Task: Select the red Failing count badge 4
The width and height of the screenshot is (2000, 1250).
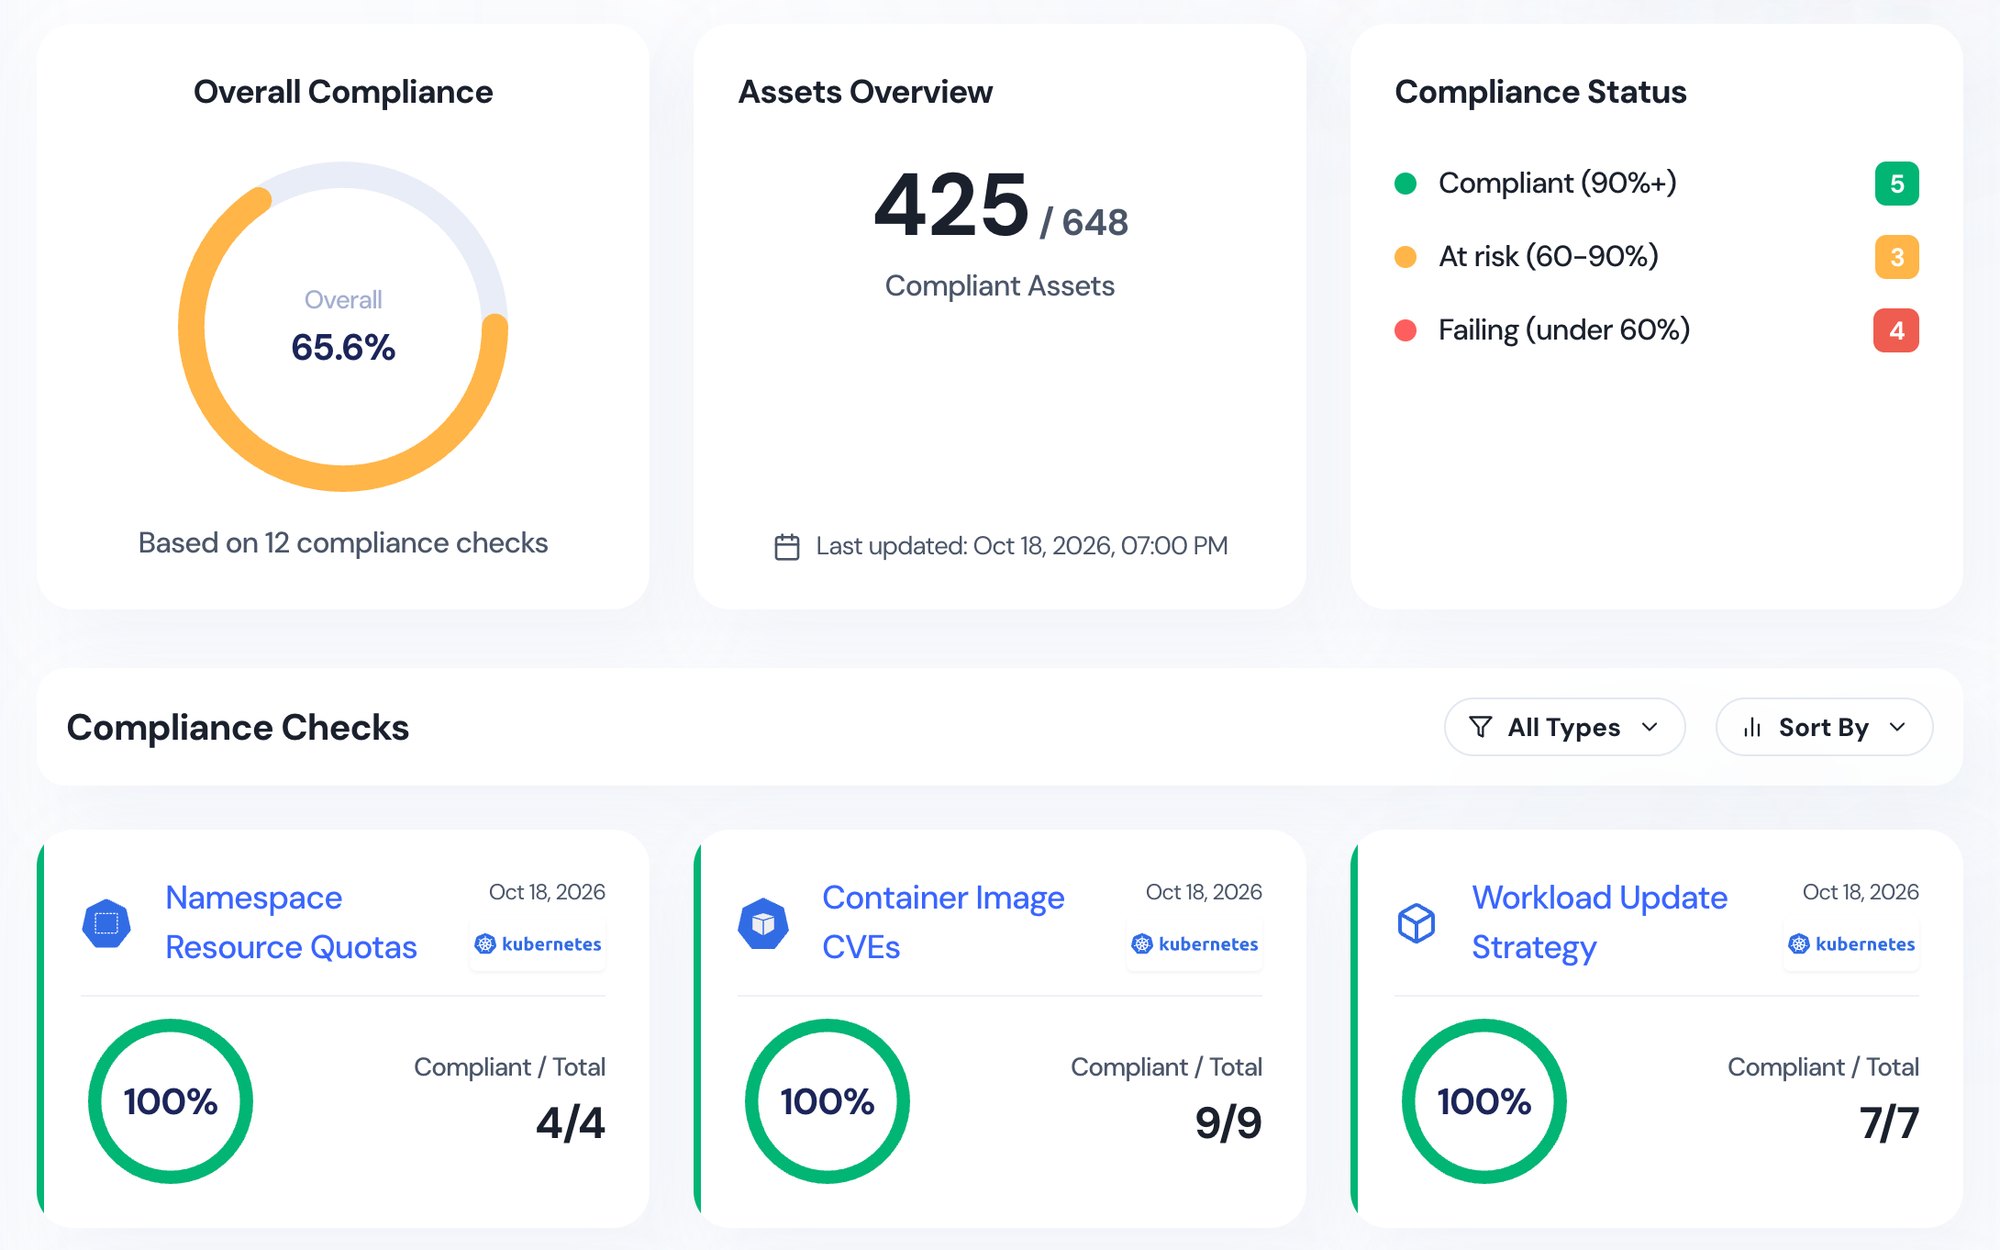Action: click(x=1896, y=330)
